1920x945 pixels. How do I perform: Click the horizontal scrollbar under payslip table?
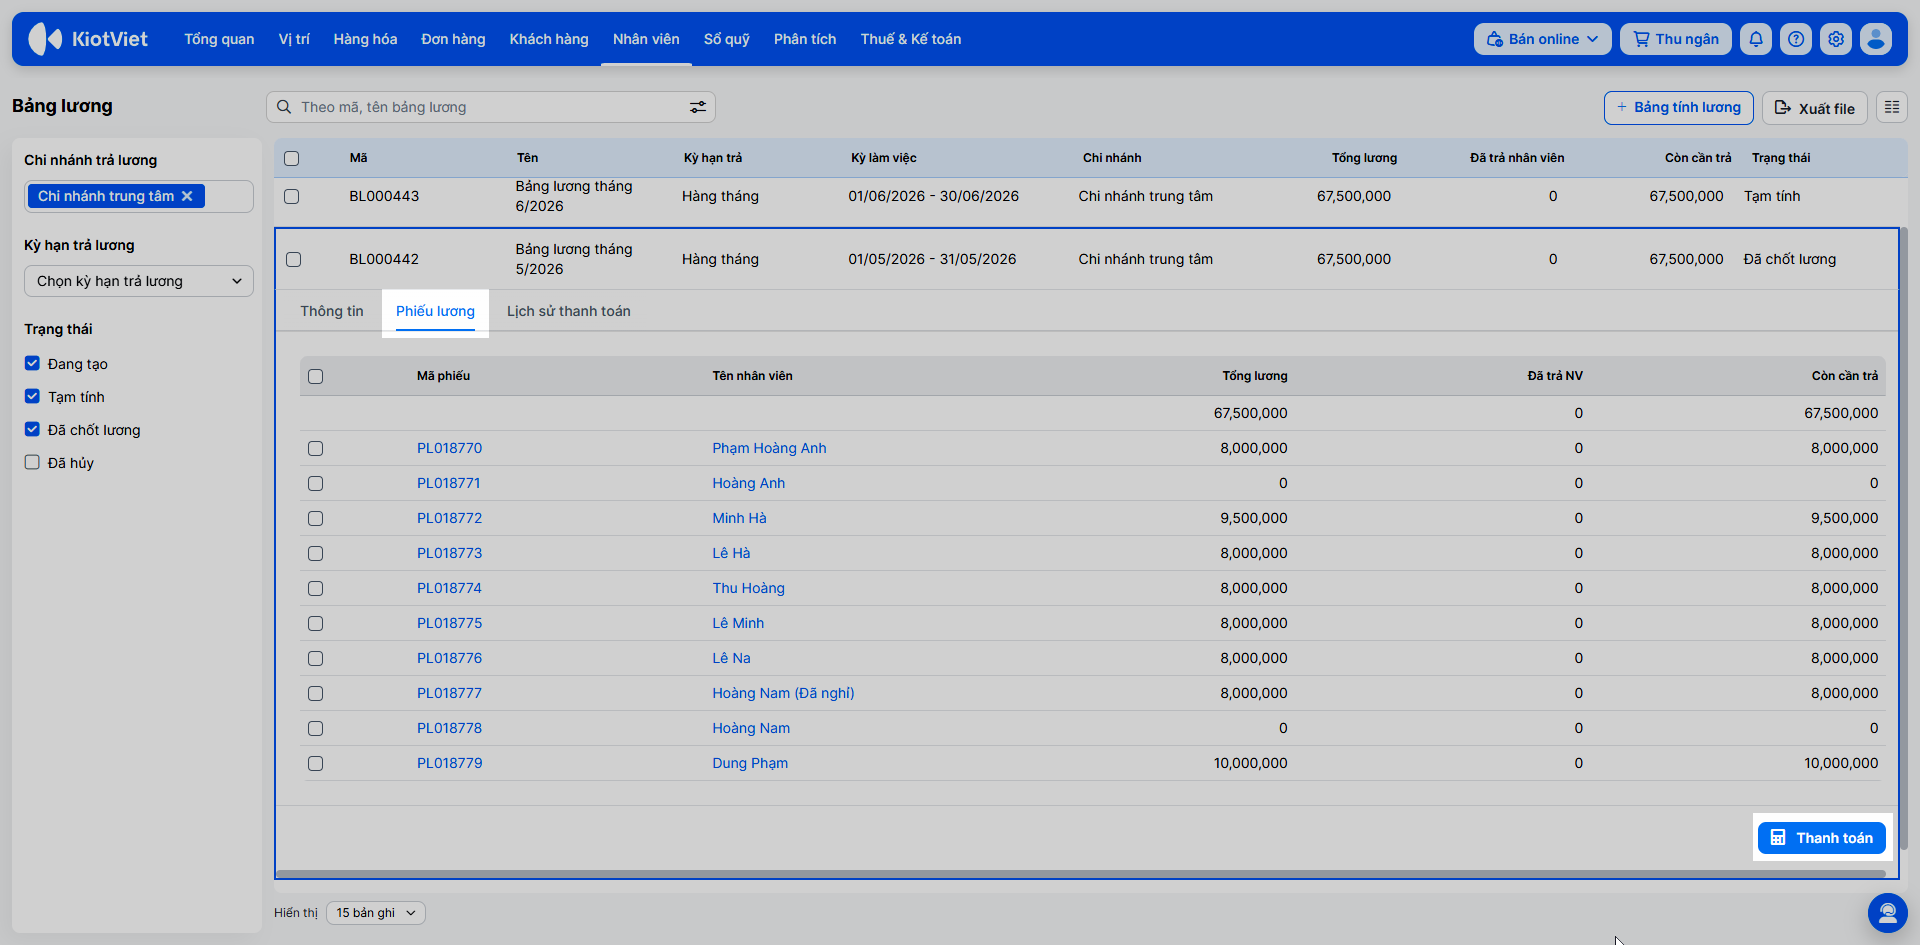pos(1080,874)
